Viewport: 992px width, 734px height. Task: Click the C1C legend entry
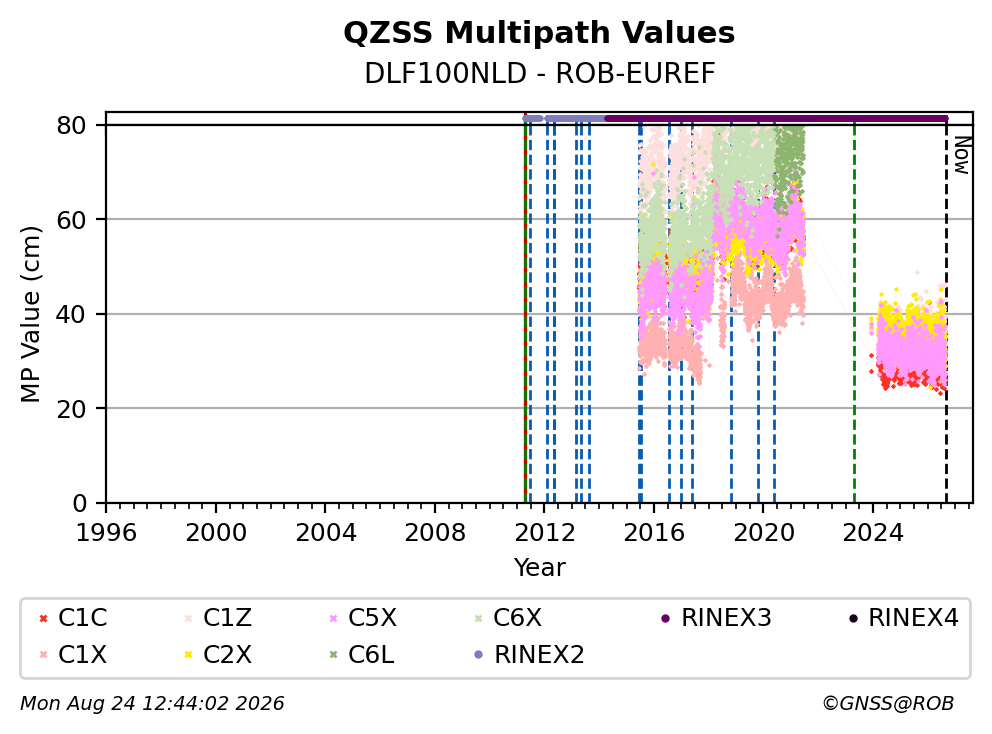[73, 618]
